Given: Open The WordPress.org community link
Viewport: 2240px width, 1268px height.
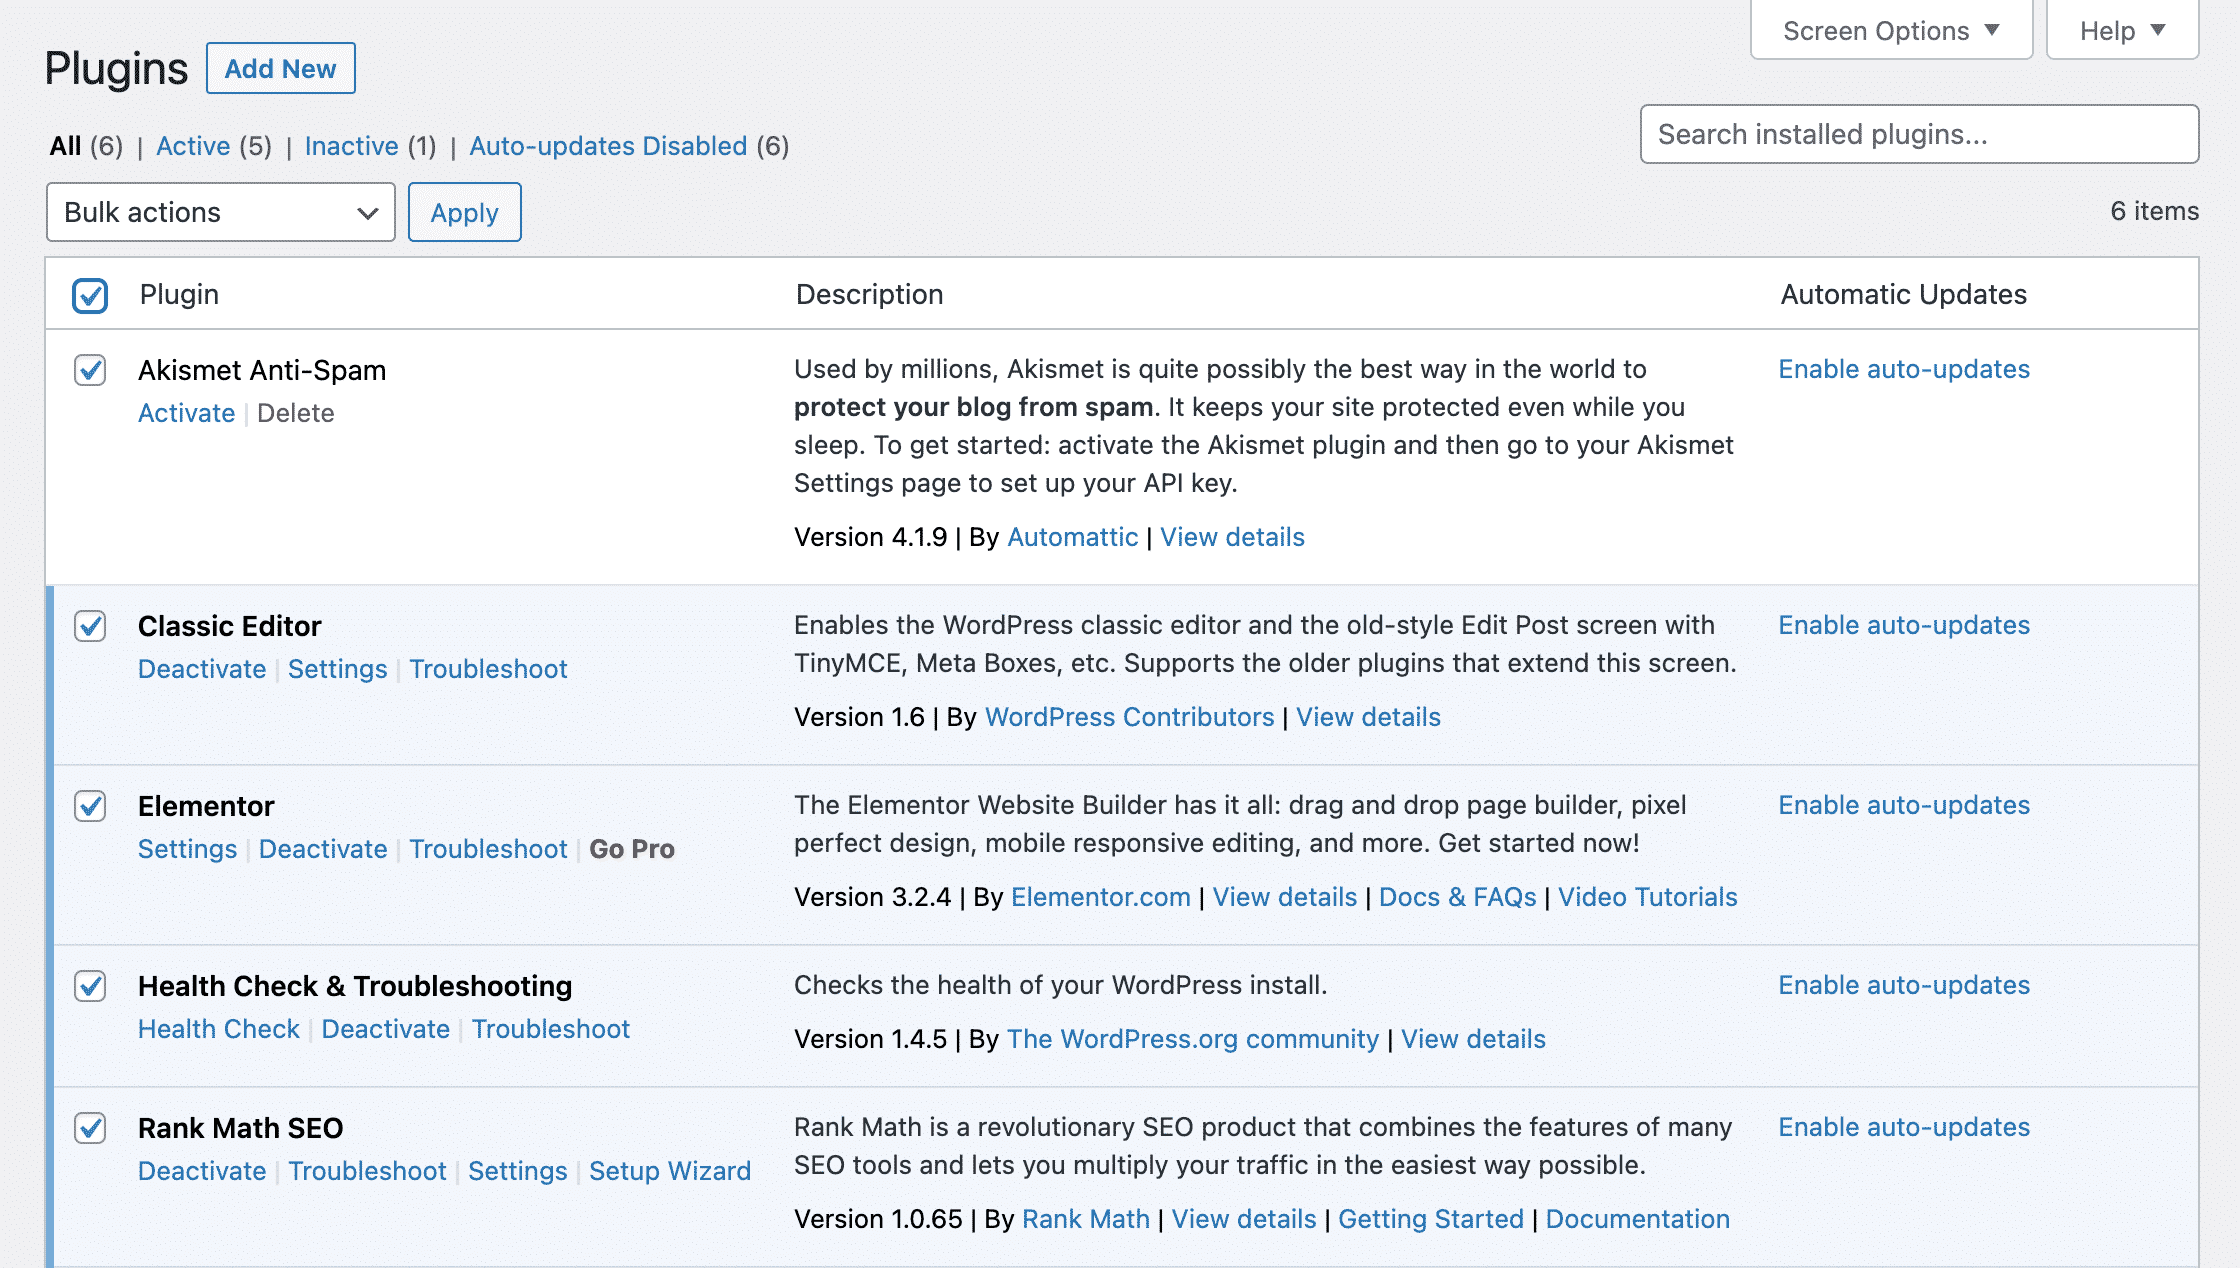Looking at the screenshot, I should pyautogui.click(x=1192, y=1039).
